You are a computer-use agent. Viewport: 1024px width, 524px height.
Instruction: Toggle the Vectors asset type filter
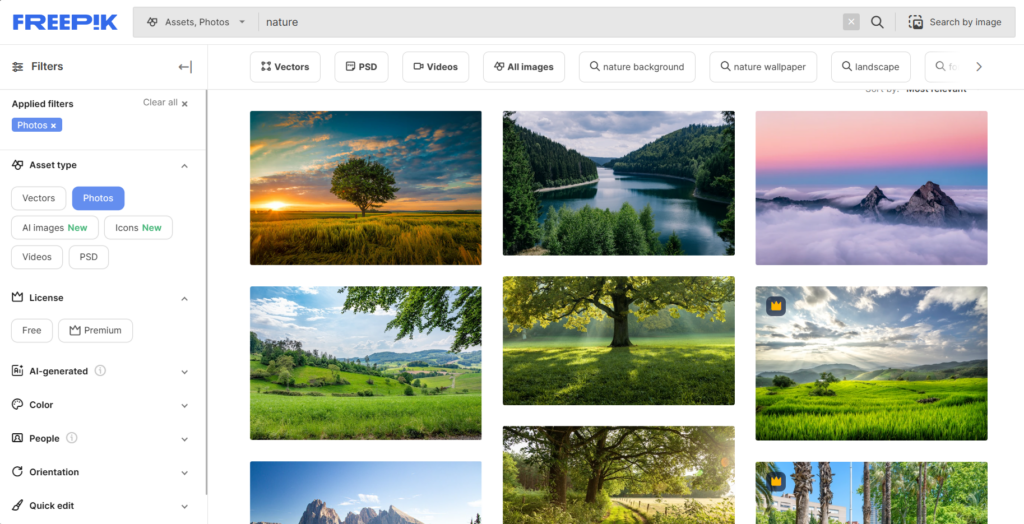click(39, 198)
